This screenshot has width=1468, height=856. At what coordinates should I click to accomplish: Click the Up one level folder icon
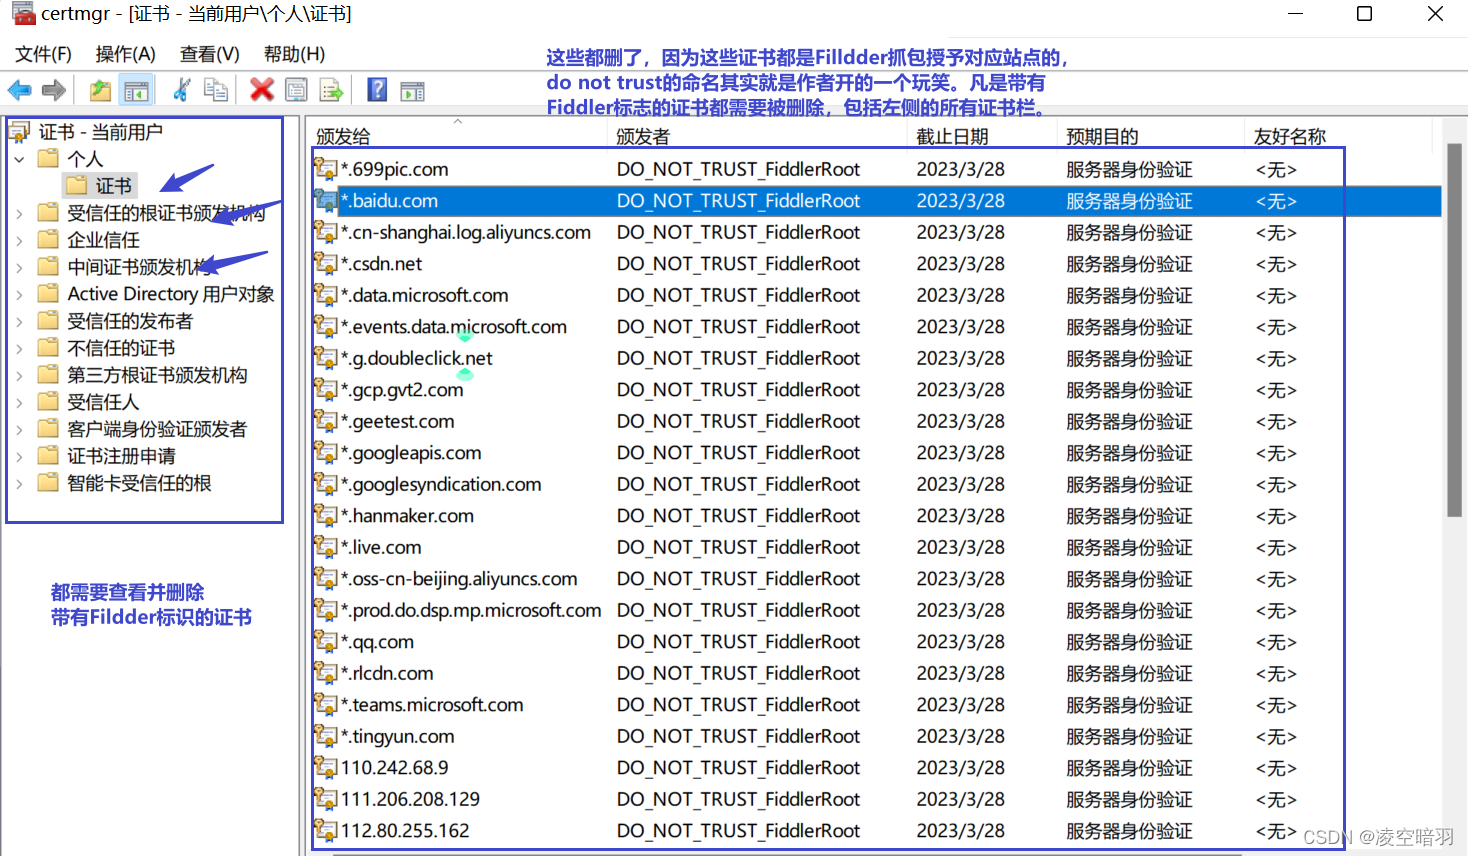coord(100,90)
